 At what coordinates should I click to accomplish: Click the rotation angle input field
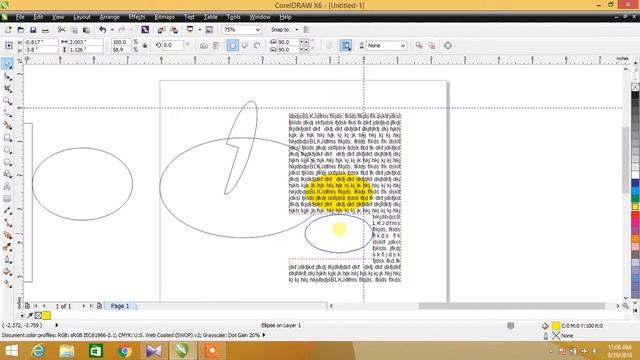click(x=173, y=45)
